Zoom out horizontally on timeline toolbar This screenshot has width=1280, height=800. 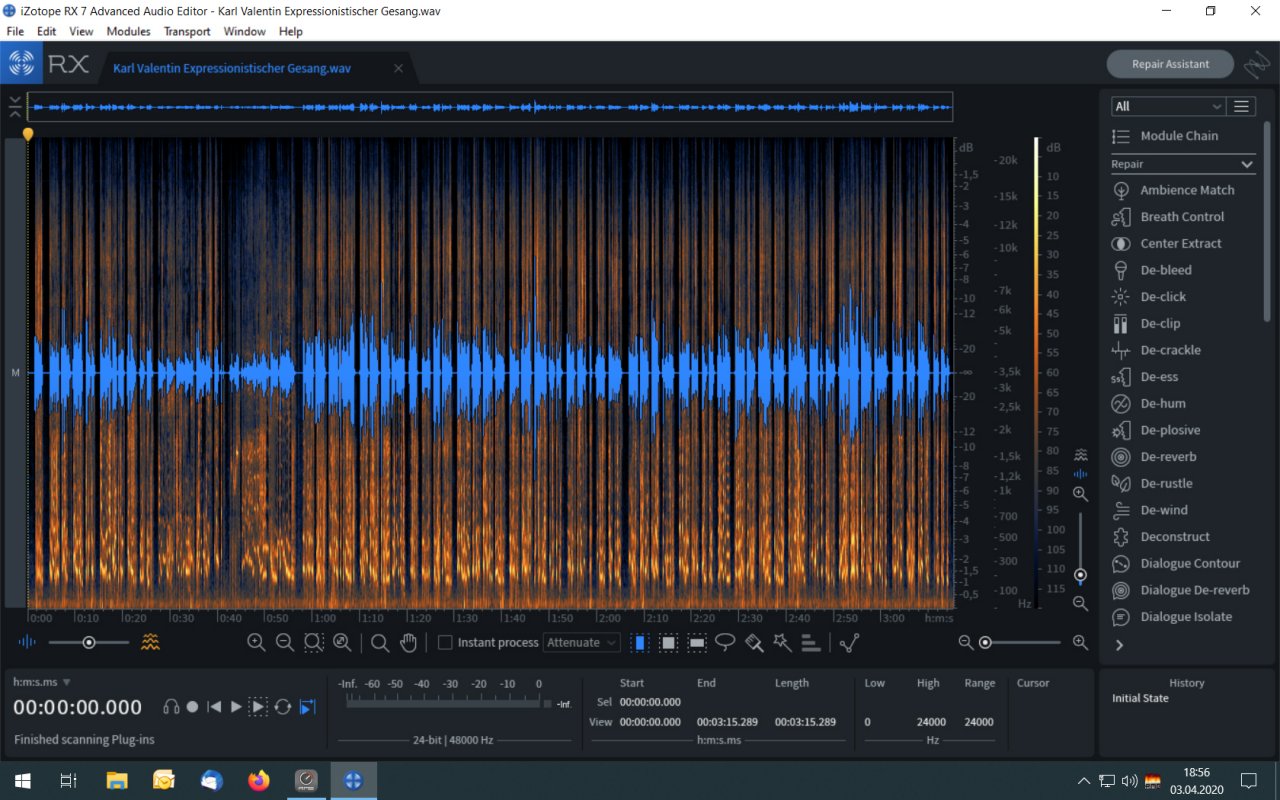tap(284, 643)
